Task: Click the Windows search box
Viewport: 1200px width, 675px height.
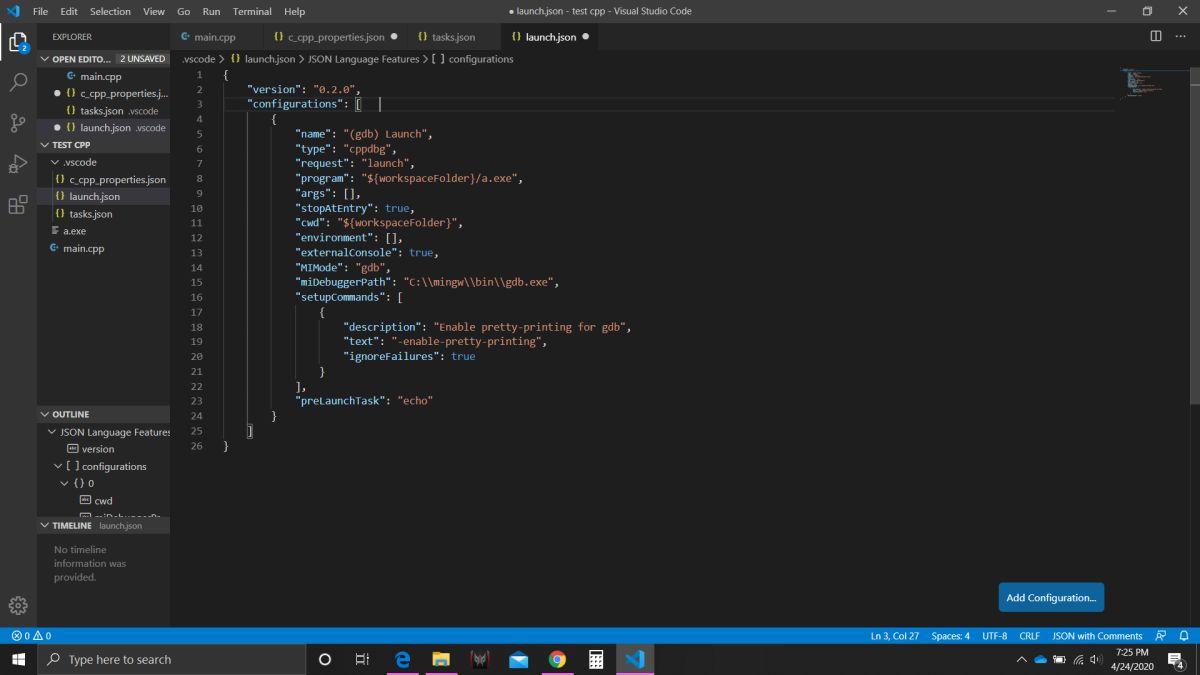Action: pyautogui.click(x=172, y=659)
